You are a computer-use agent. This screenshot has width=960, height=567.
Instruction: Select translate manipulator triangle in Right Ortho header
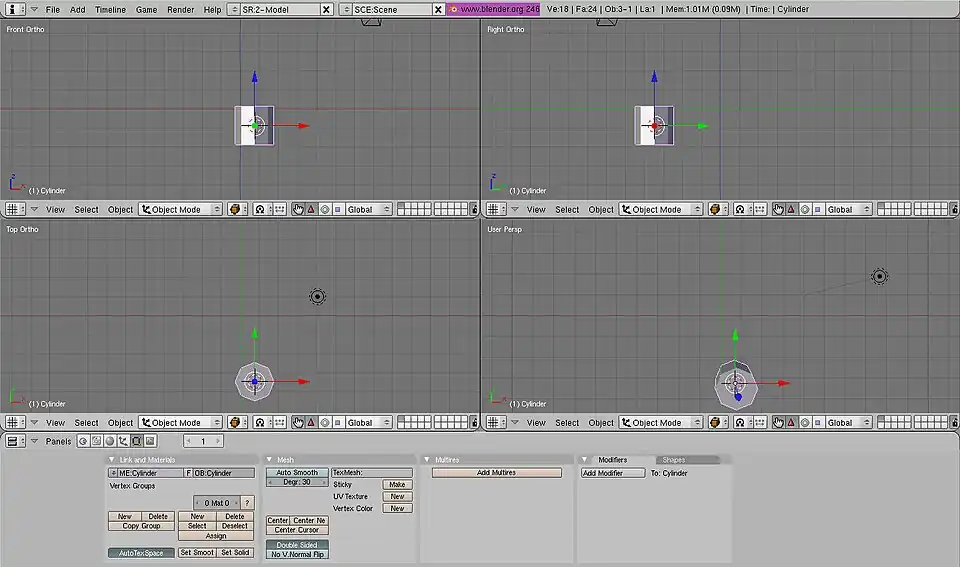[x=791, y=210]
